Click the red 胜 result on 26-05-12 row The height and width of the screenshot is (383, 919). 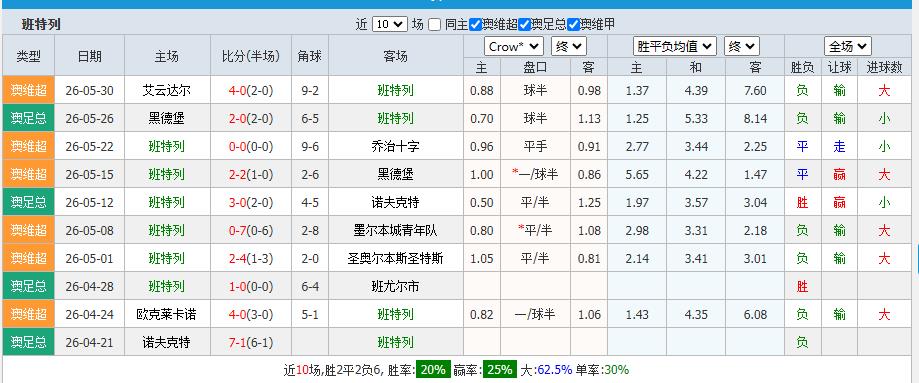802,202
